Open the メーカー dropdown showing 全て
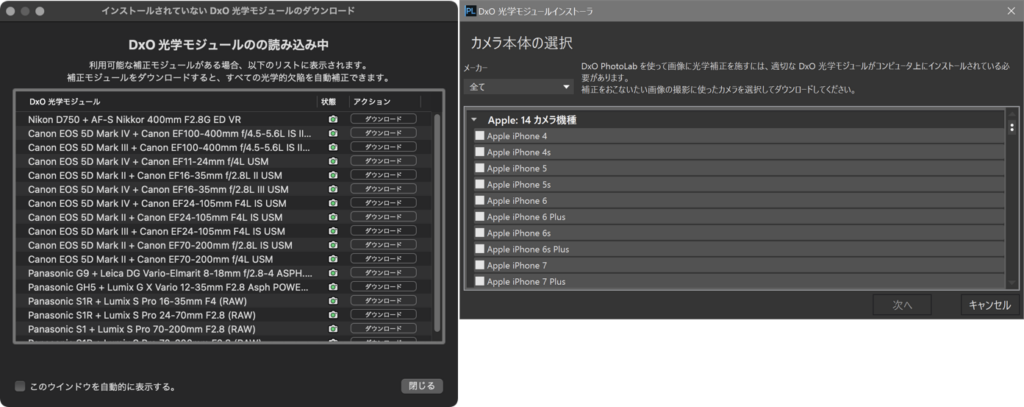Image resolution: width=1024 pixels, height=407 pixels. pos(519,87)
